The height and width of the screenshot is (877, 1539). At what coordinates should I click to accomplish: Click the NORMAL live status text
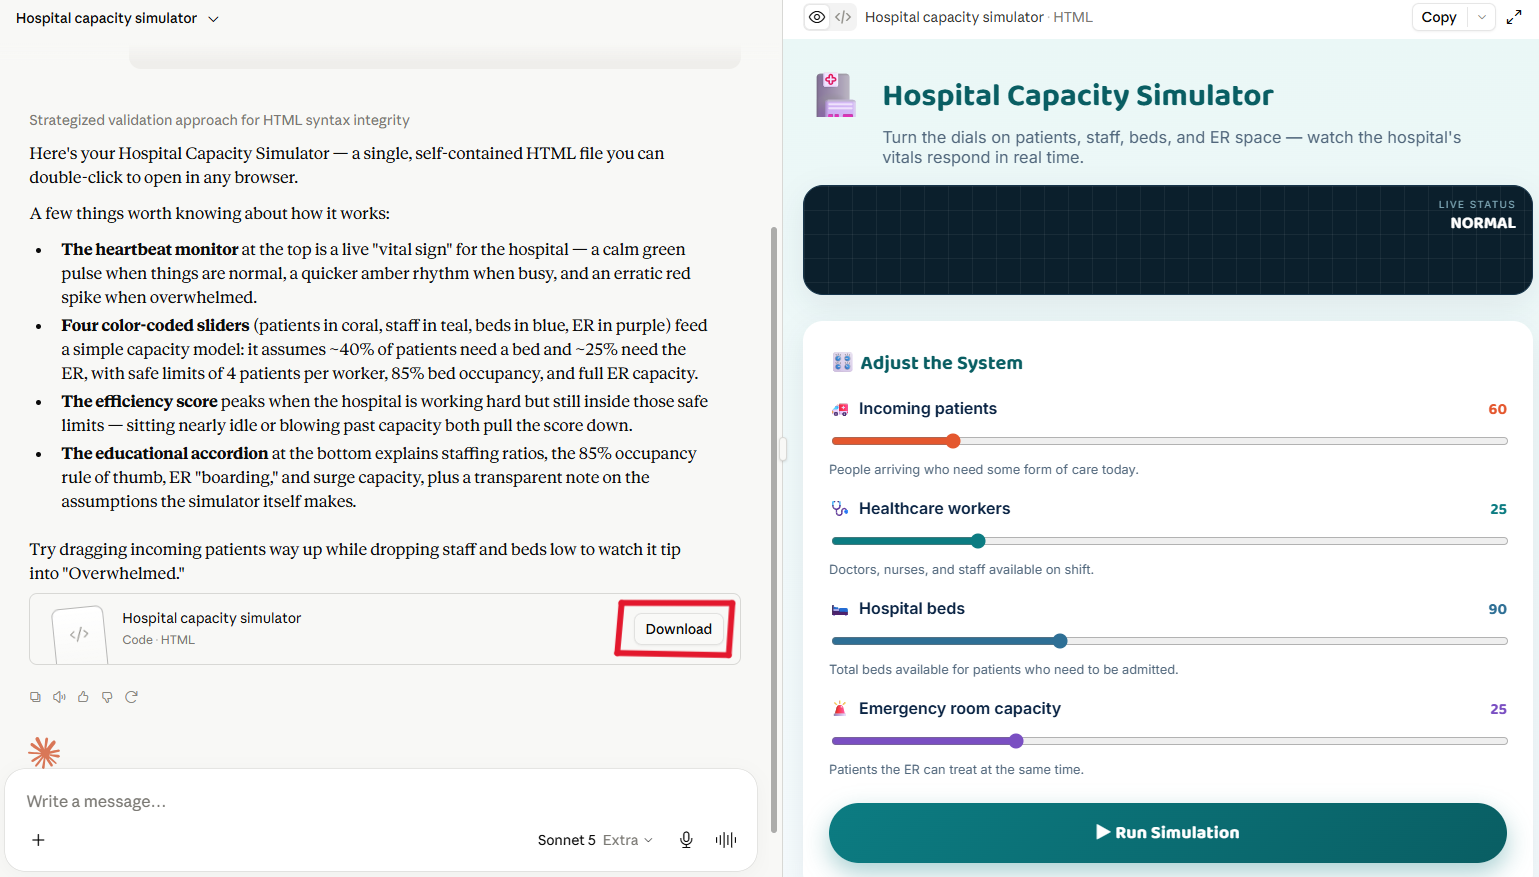[x=1483, y=223]
